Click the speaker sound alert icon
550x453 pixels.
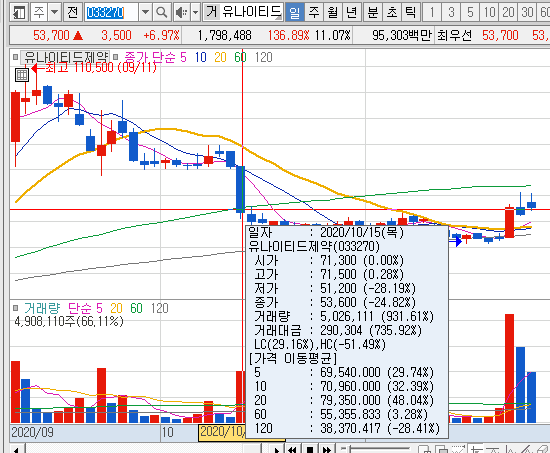(x=181, y=13)
